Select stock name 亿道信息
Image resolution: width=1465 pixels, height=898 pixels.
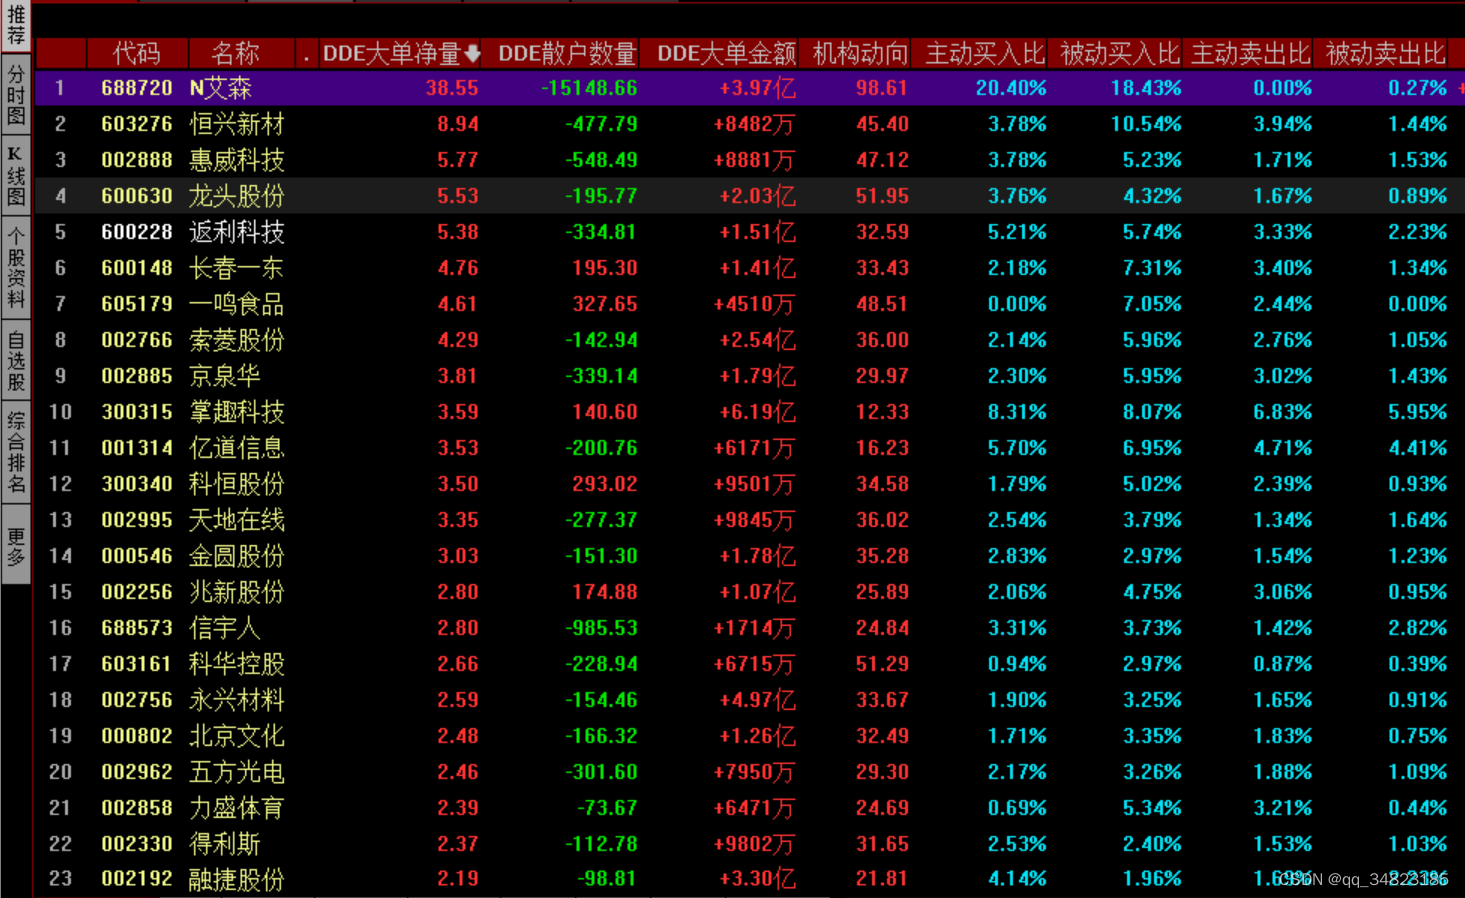[x=237, y=448]
